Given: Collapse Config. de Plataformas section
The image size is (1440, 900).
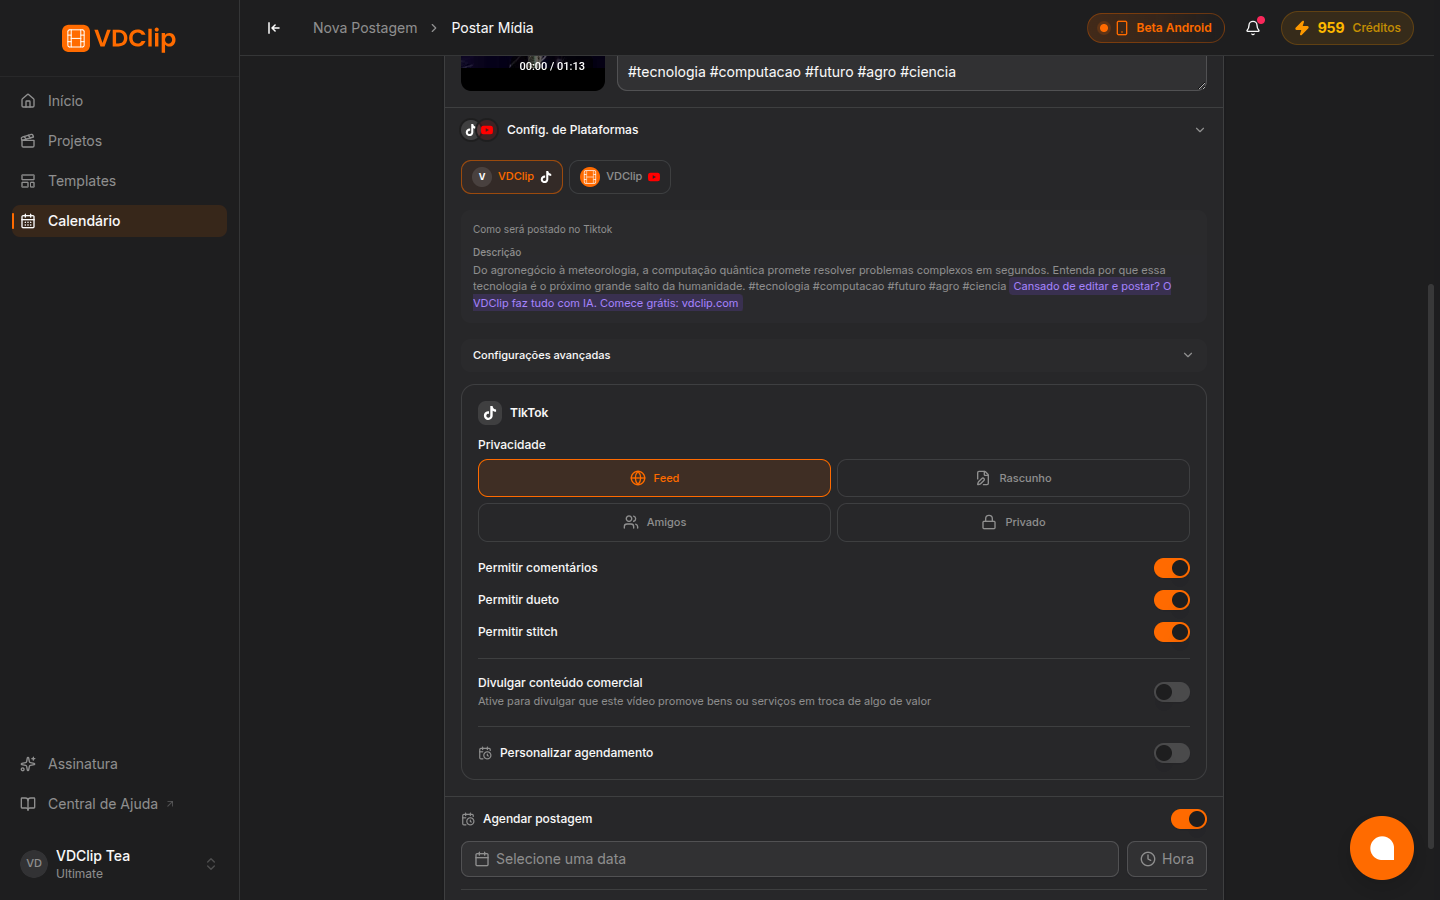Looking at the screenshot, I should tap(834, 130).
